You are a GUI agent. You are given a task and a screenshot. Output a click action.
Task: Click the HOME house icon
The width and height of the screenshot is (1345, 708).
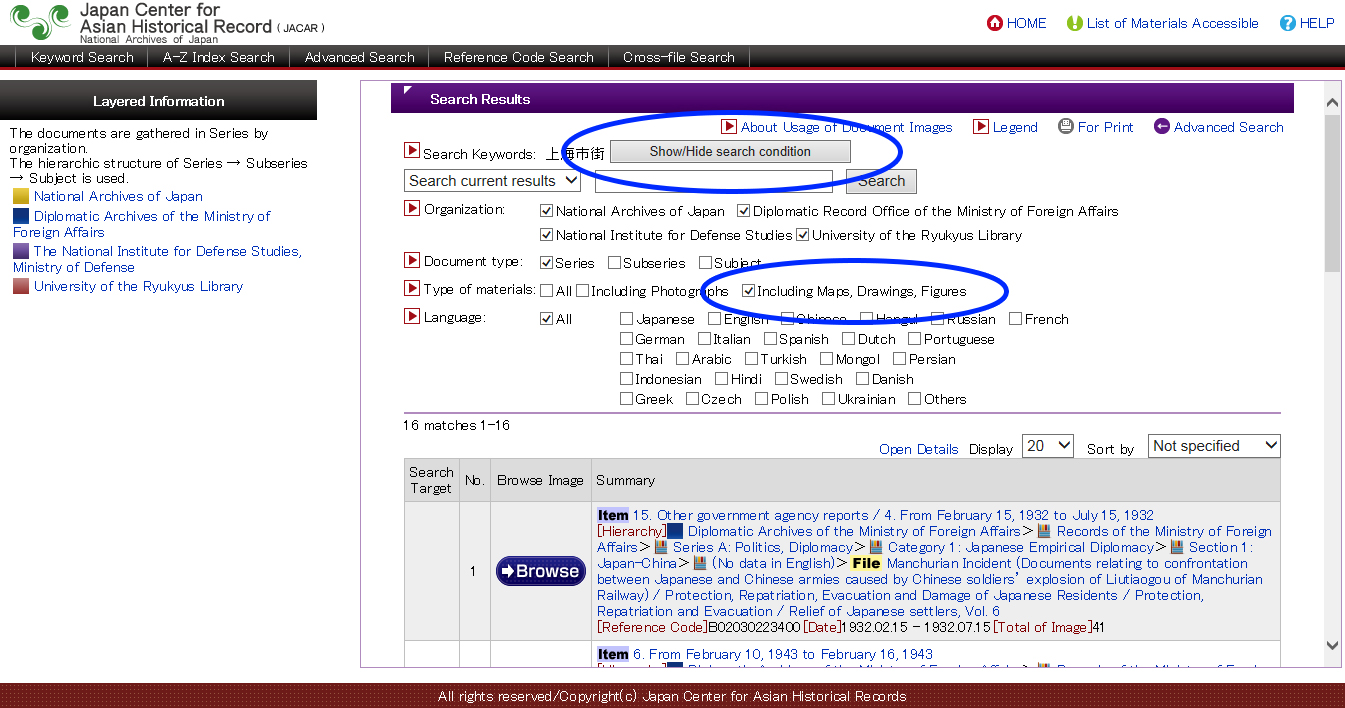pos(995,23)
